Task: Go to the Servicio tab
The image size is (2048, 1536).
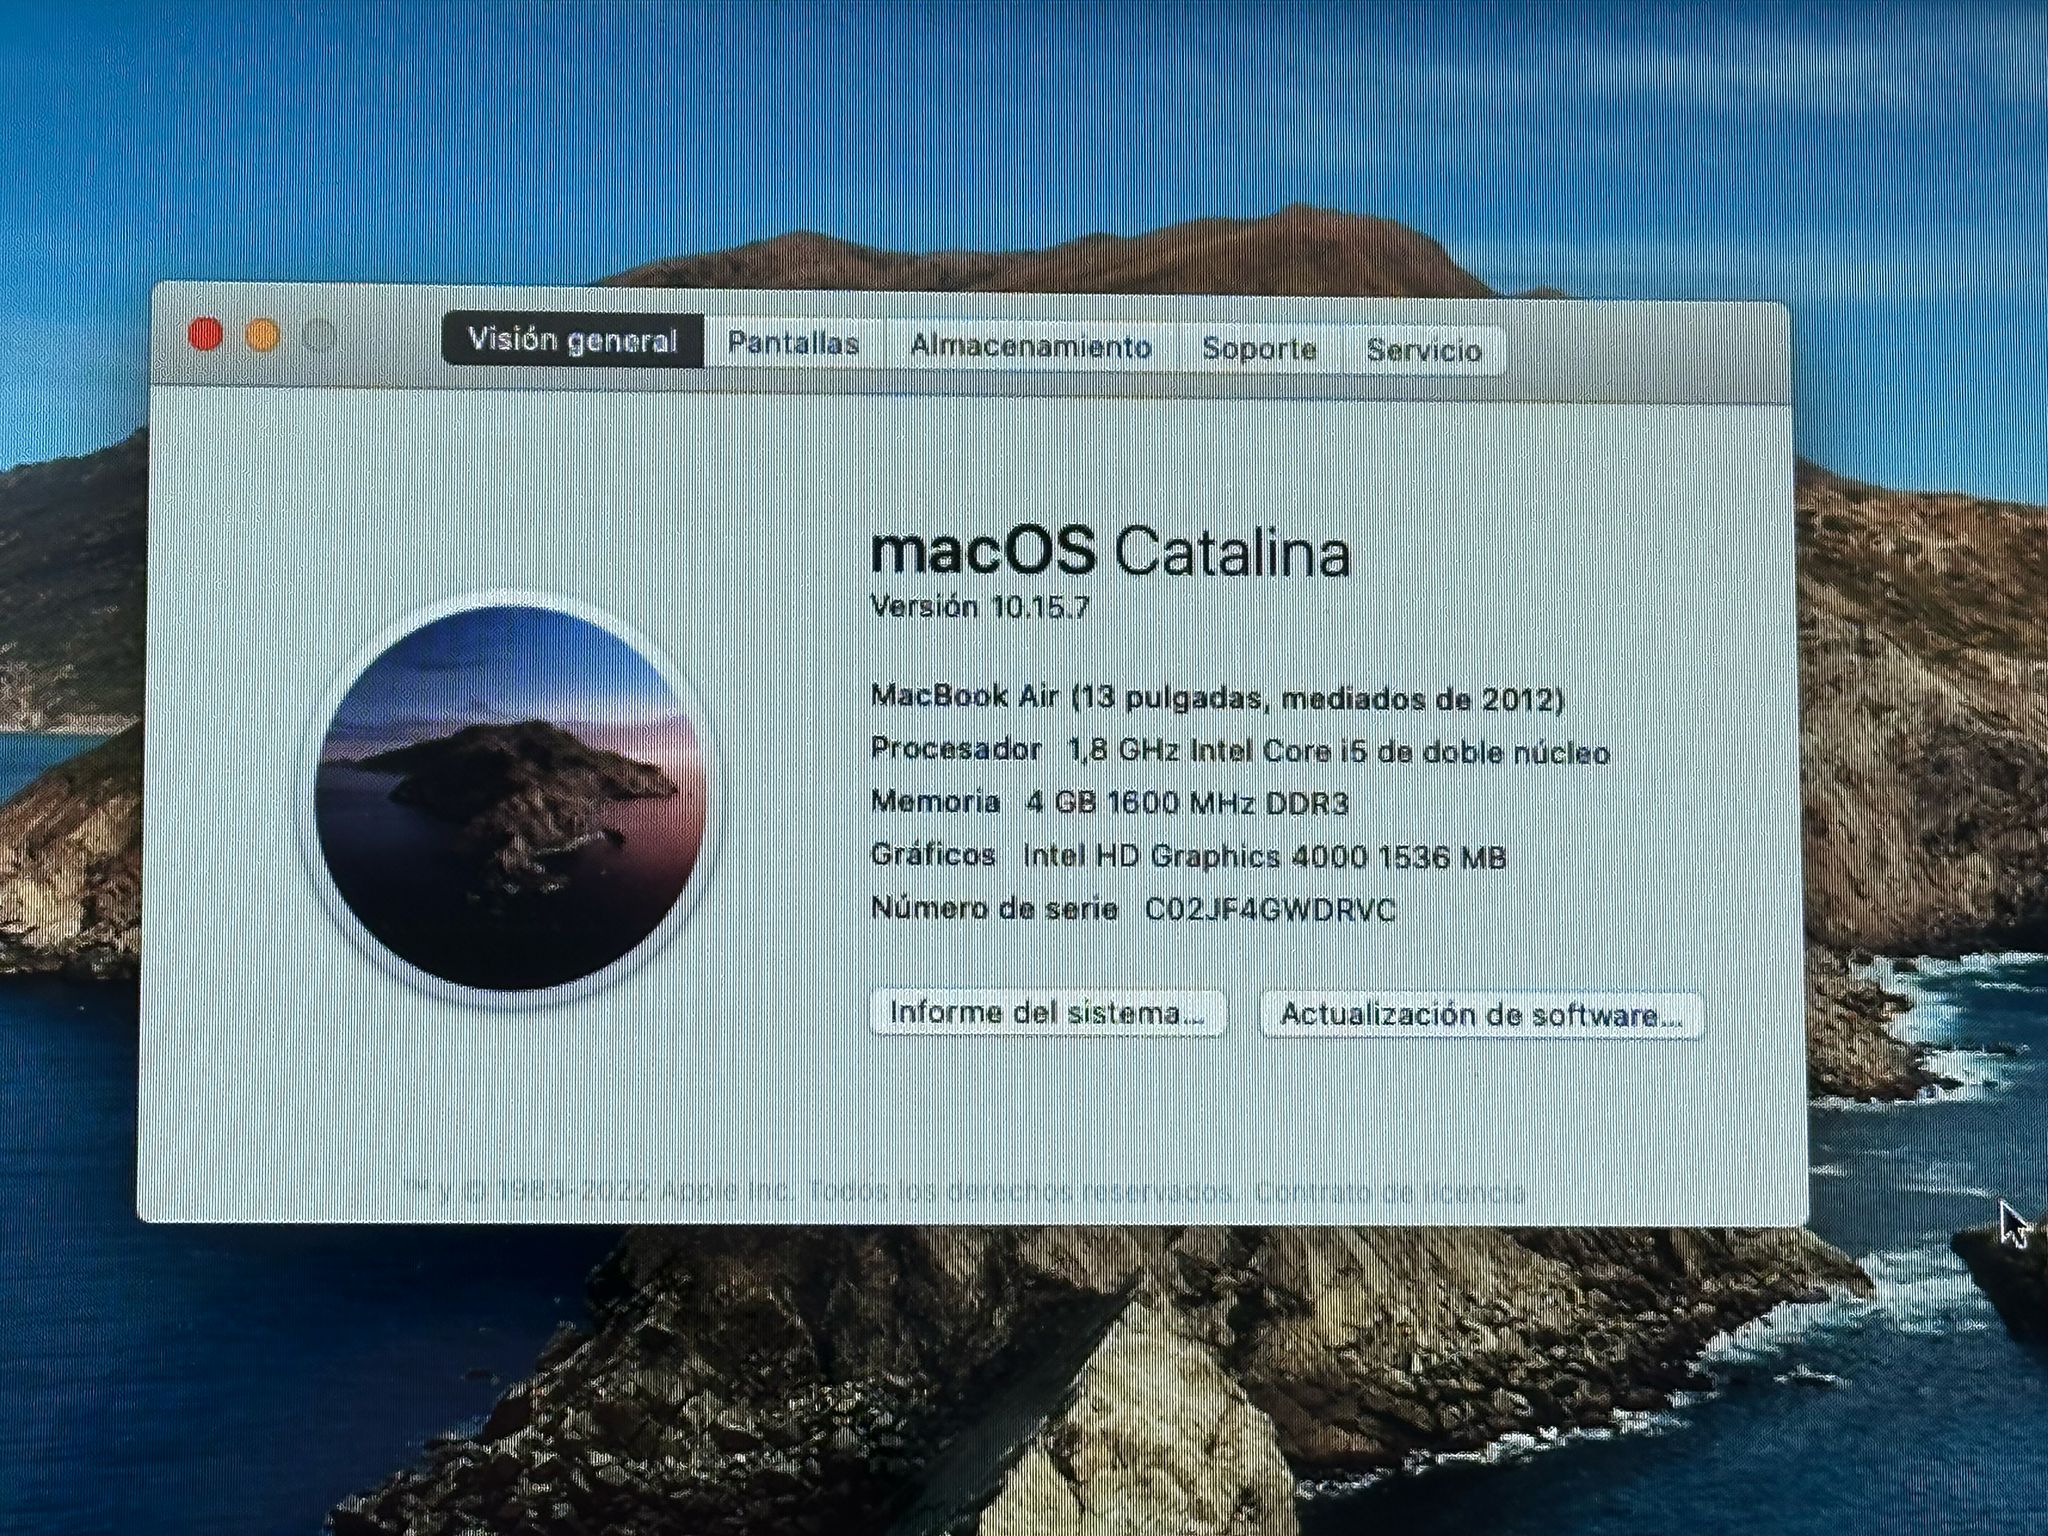Action: coord(1423,351)
